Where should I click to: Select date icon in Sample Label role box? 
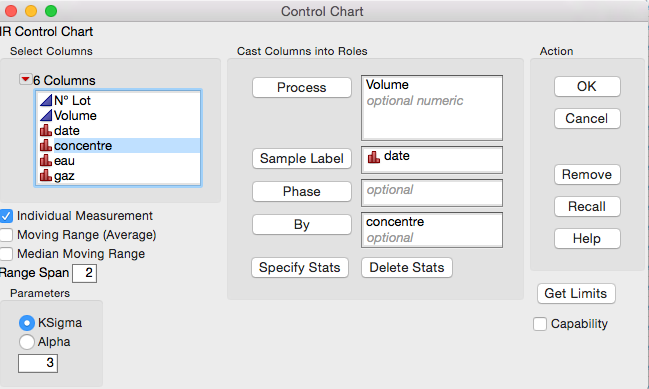374,156
